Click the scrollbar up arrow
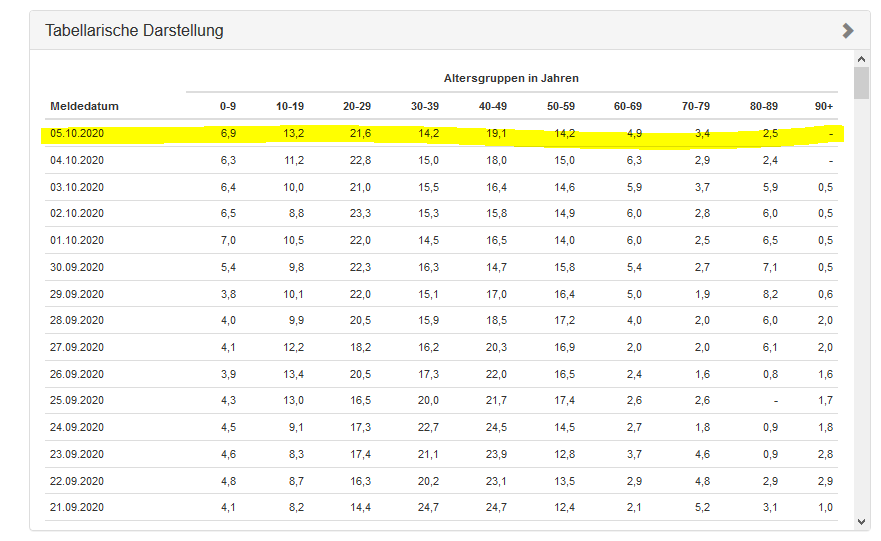Image resolution: width=881 pixels, height=541 pixels. point(861,59)
